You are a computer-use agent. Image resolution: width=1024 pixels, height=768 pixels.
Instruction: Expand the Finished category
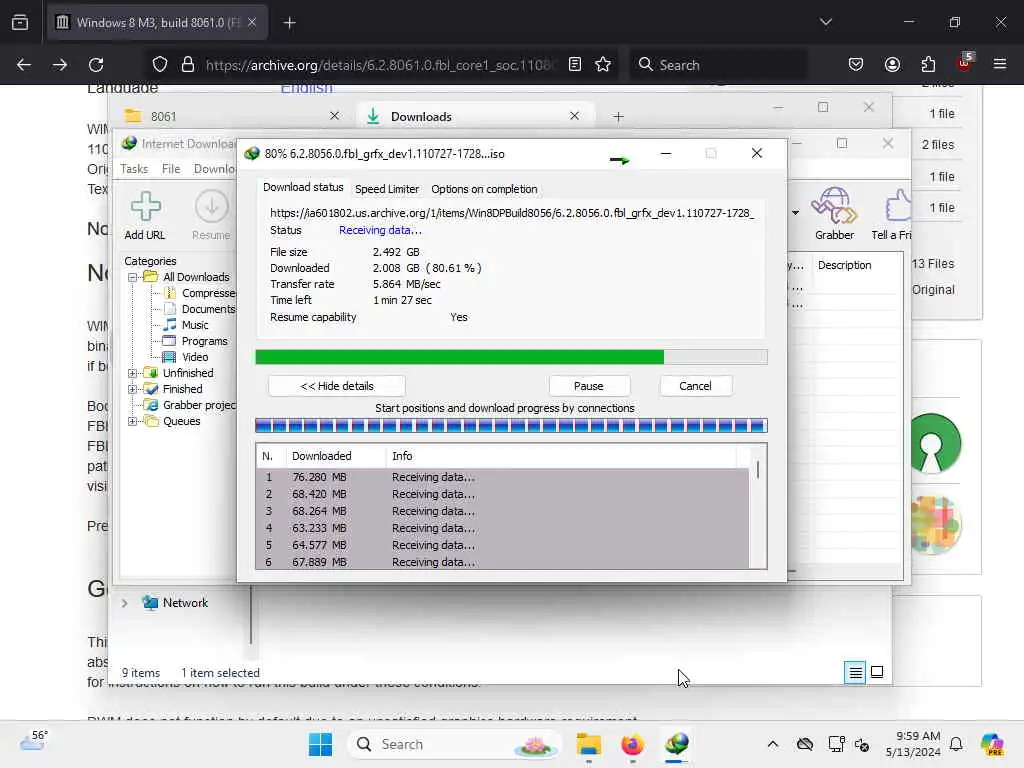tap(133, 389)
